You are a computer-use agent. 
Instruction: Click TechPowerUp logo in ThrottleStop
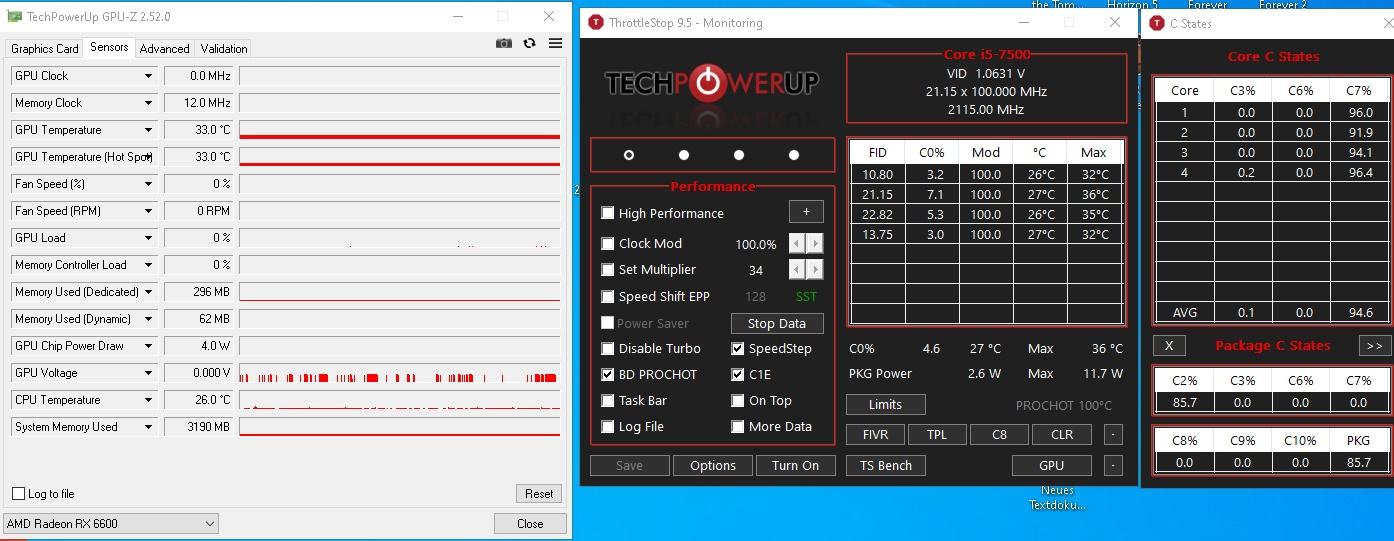click(x=711, y=84)
